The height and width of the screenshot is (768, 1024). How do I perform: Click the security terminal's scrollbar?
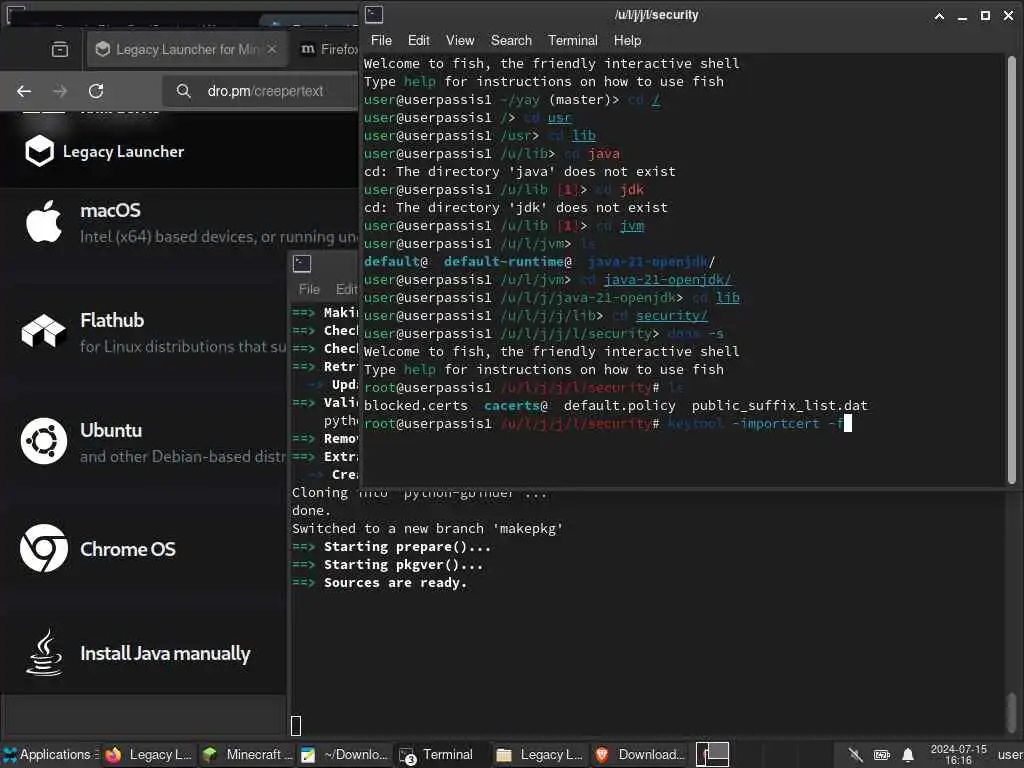pyautogui.click(x=1012, y=269)
